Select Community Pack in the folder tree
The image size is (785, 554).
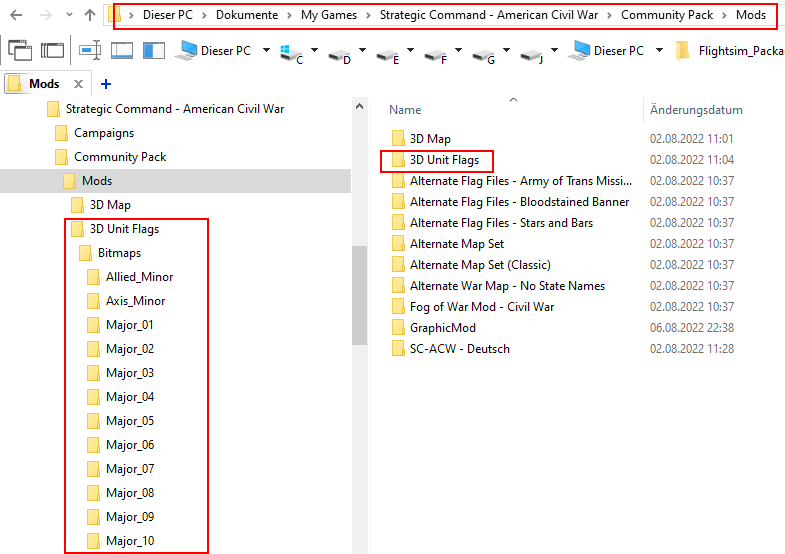coord(111,157)
